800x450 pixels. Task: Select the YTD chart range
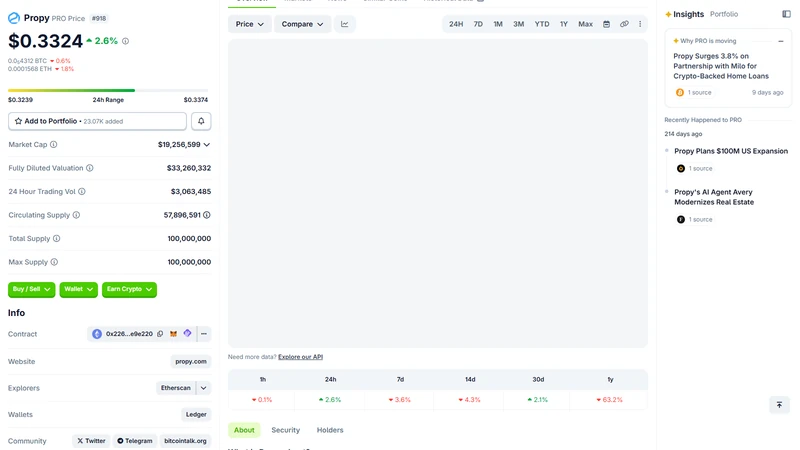pos(542,24)
